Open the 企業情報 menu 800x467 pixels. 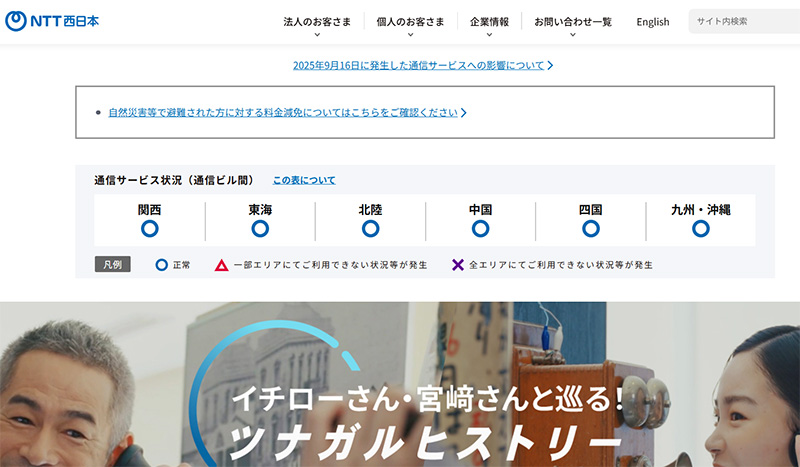pos(489,22)
